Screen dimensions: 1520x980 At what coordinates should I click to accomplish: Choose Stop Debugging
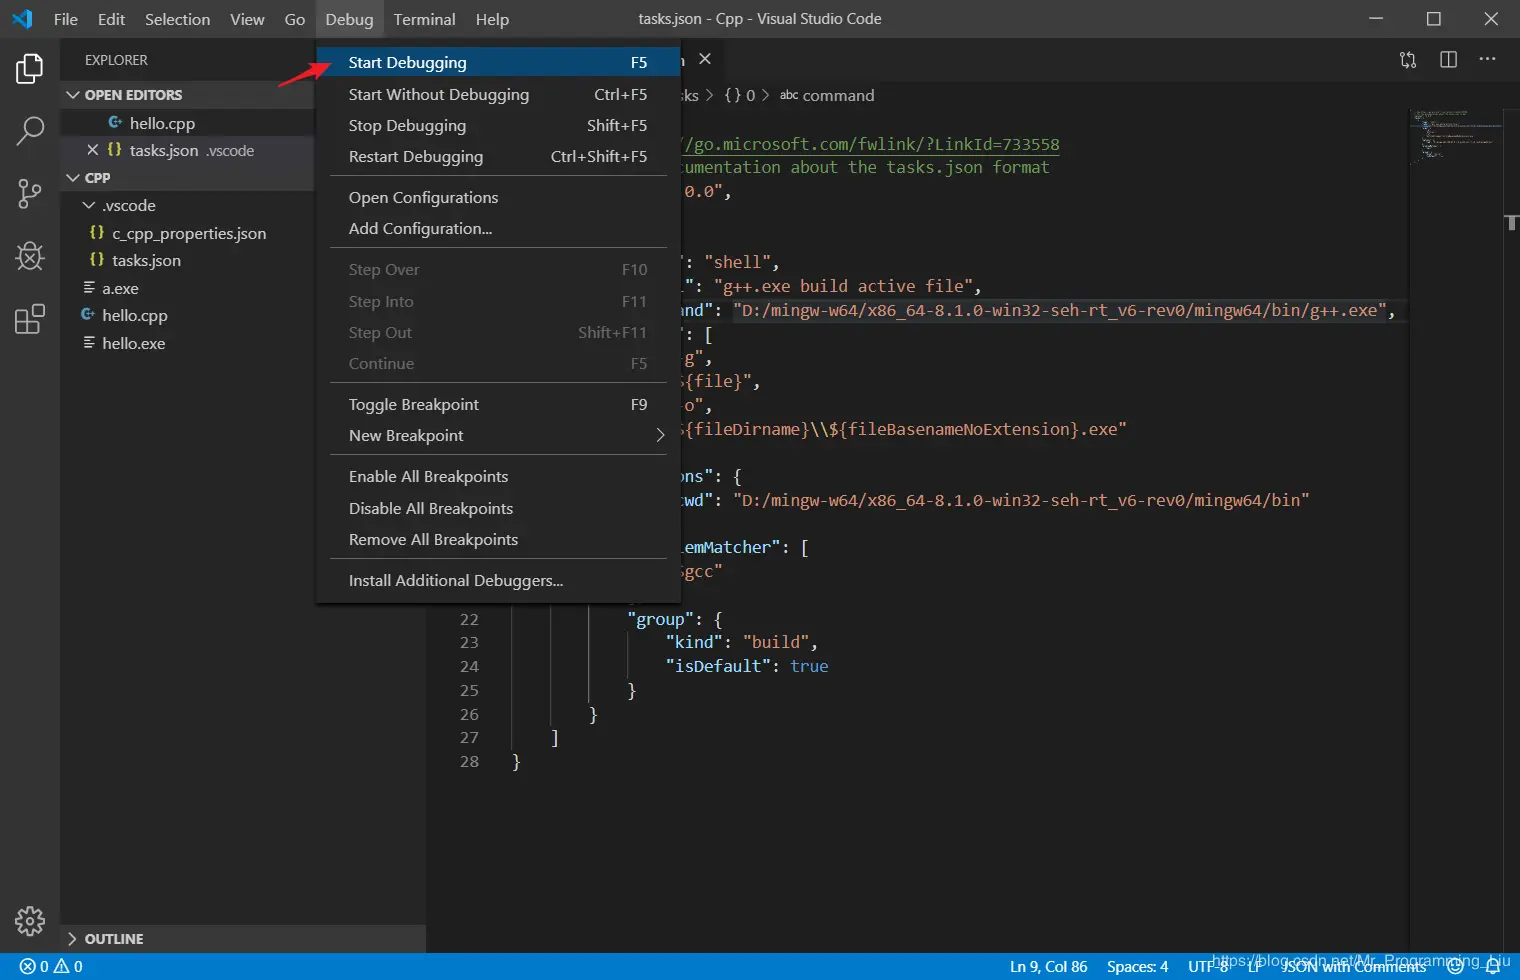point(498,125)
